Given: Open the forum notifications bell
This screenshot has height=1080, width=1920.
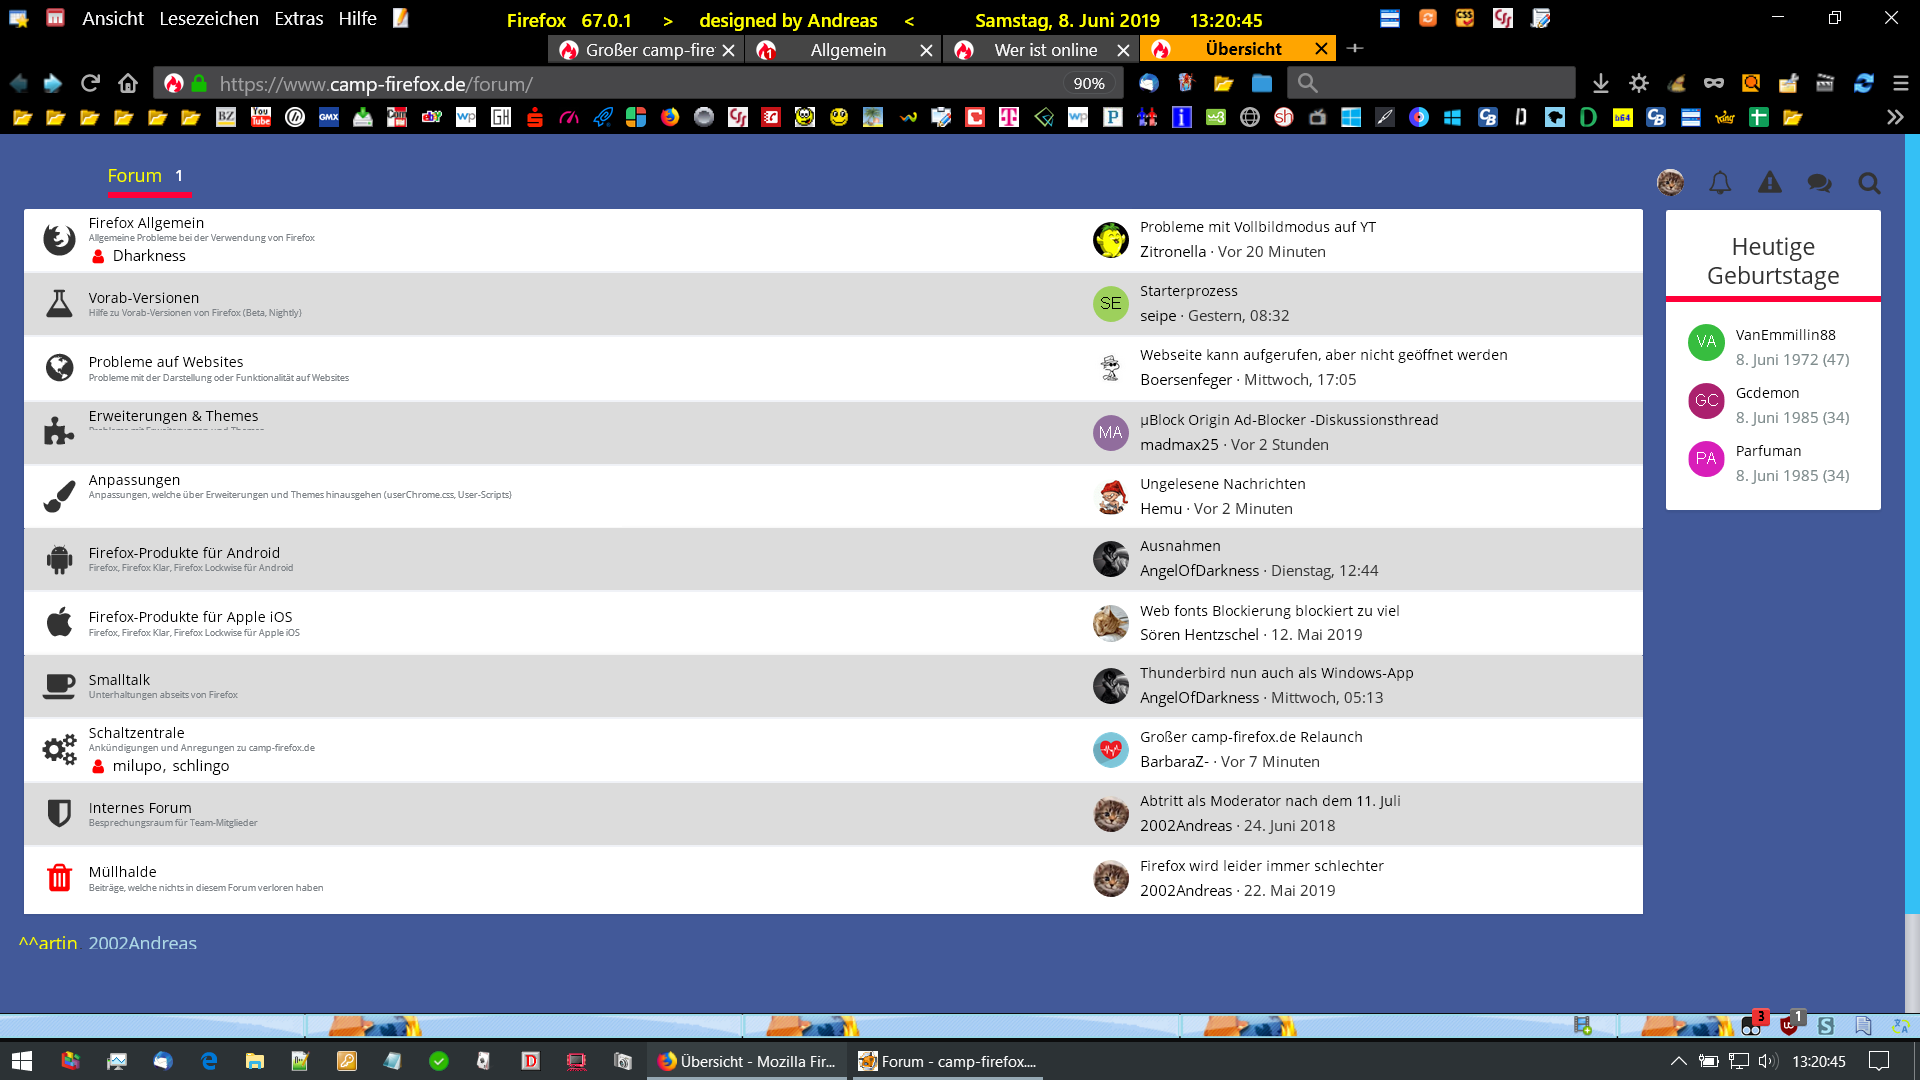Looking at the screenshot, I should 1720,183.
